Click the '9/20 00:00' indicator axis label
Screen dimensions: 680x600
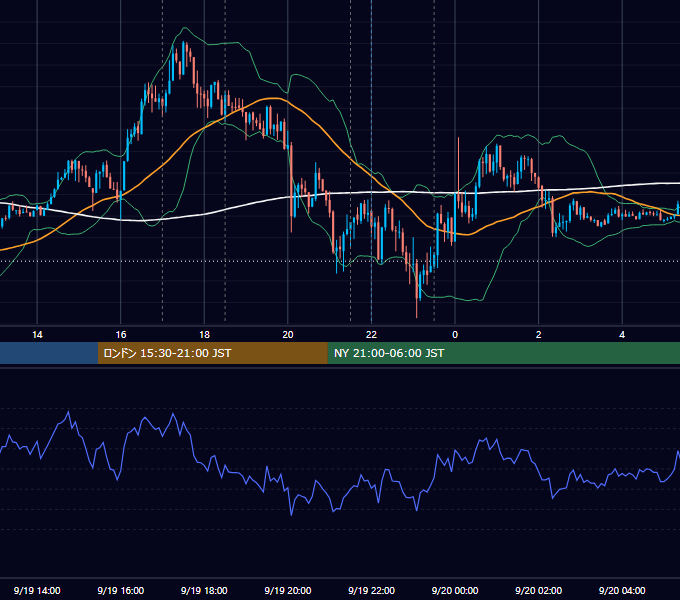[x=455, y=590]
